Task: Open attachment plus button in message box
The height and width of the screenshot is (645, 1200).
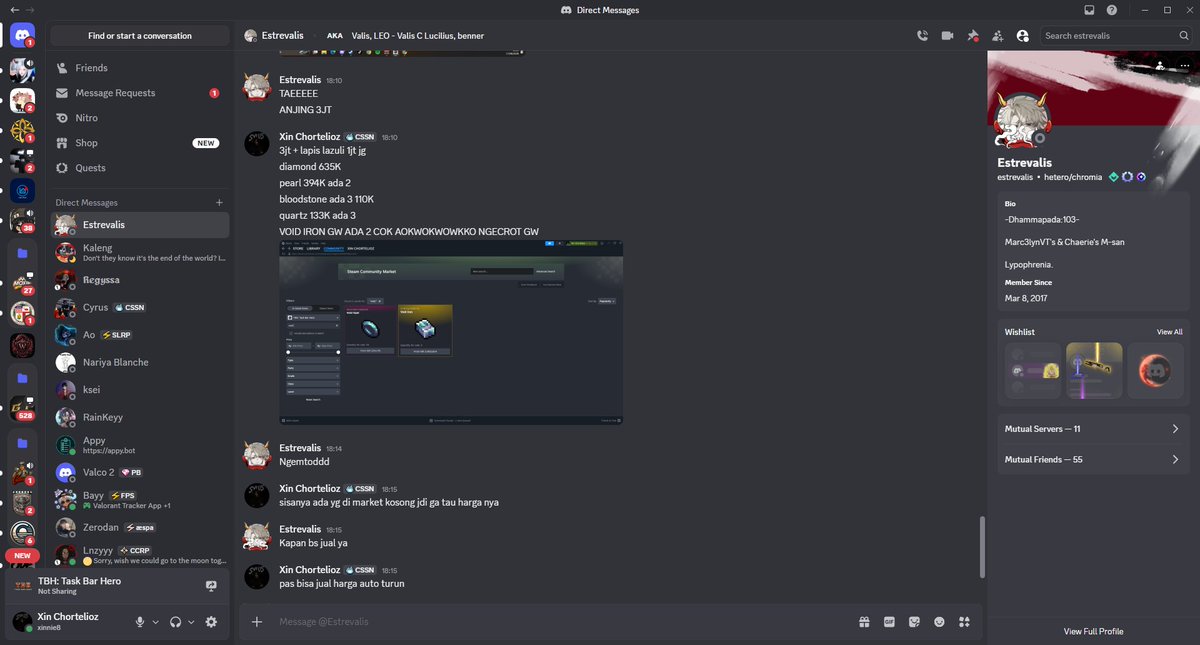Action: pos(257,621)
